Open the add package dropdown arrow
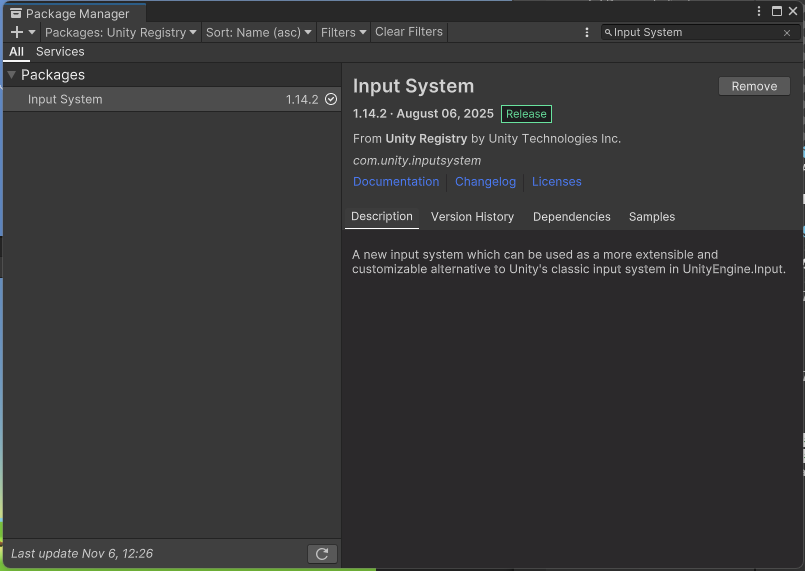805x571 pixels. [32, 32]
